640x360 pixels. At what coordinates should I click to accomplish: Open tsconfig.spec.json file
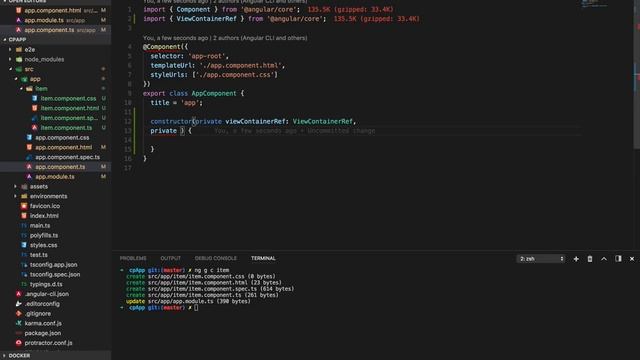(56, 275)
